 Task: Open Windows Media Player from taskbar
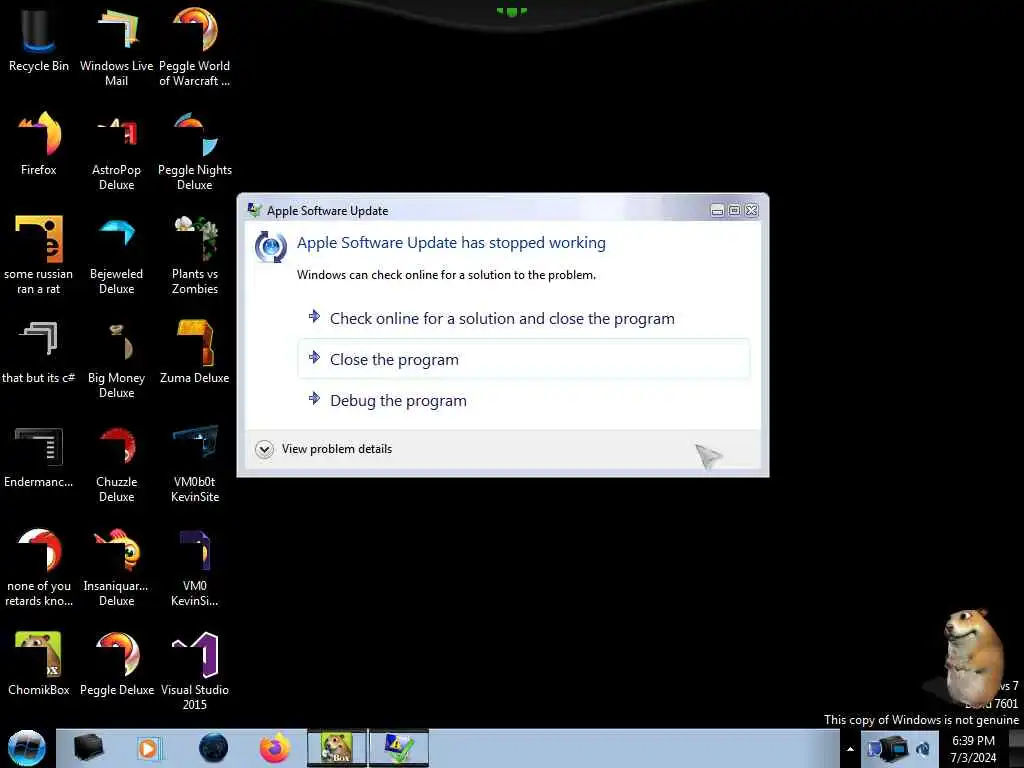(x=149, y=748)
